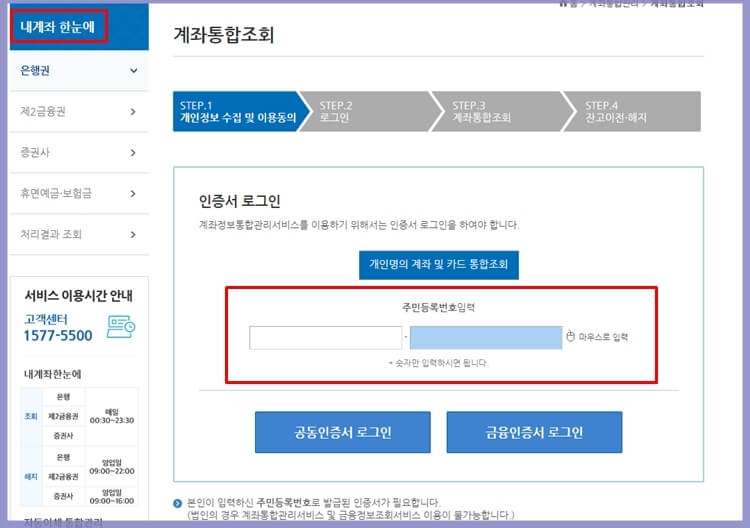Click the 은행권 down chevron
This screenshot has width=750, height=528.
133,71
